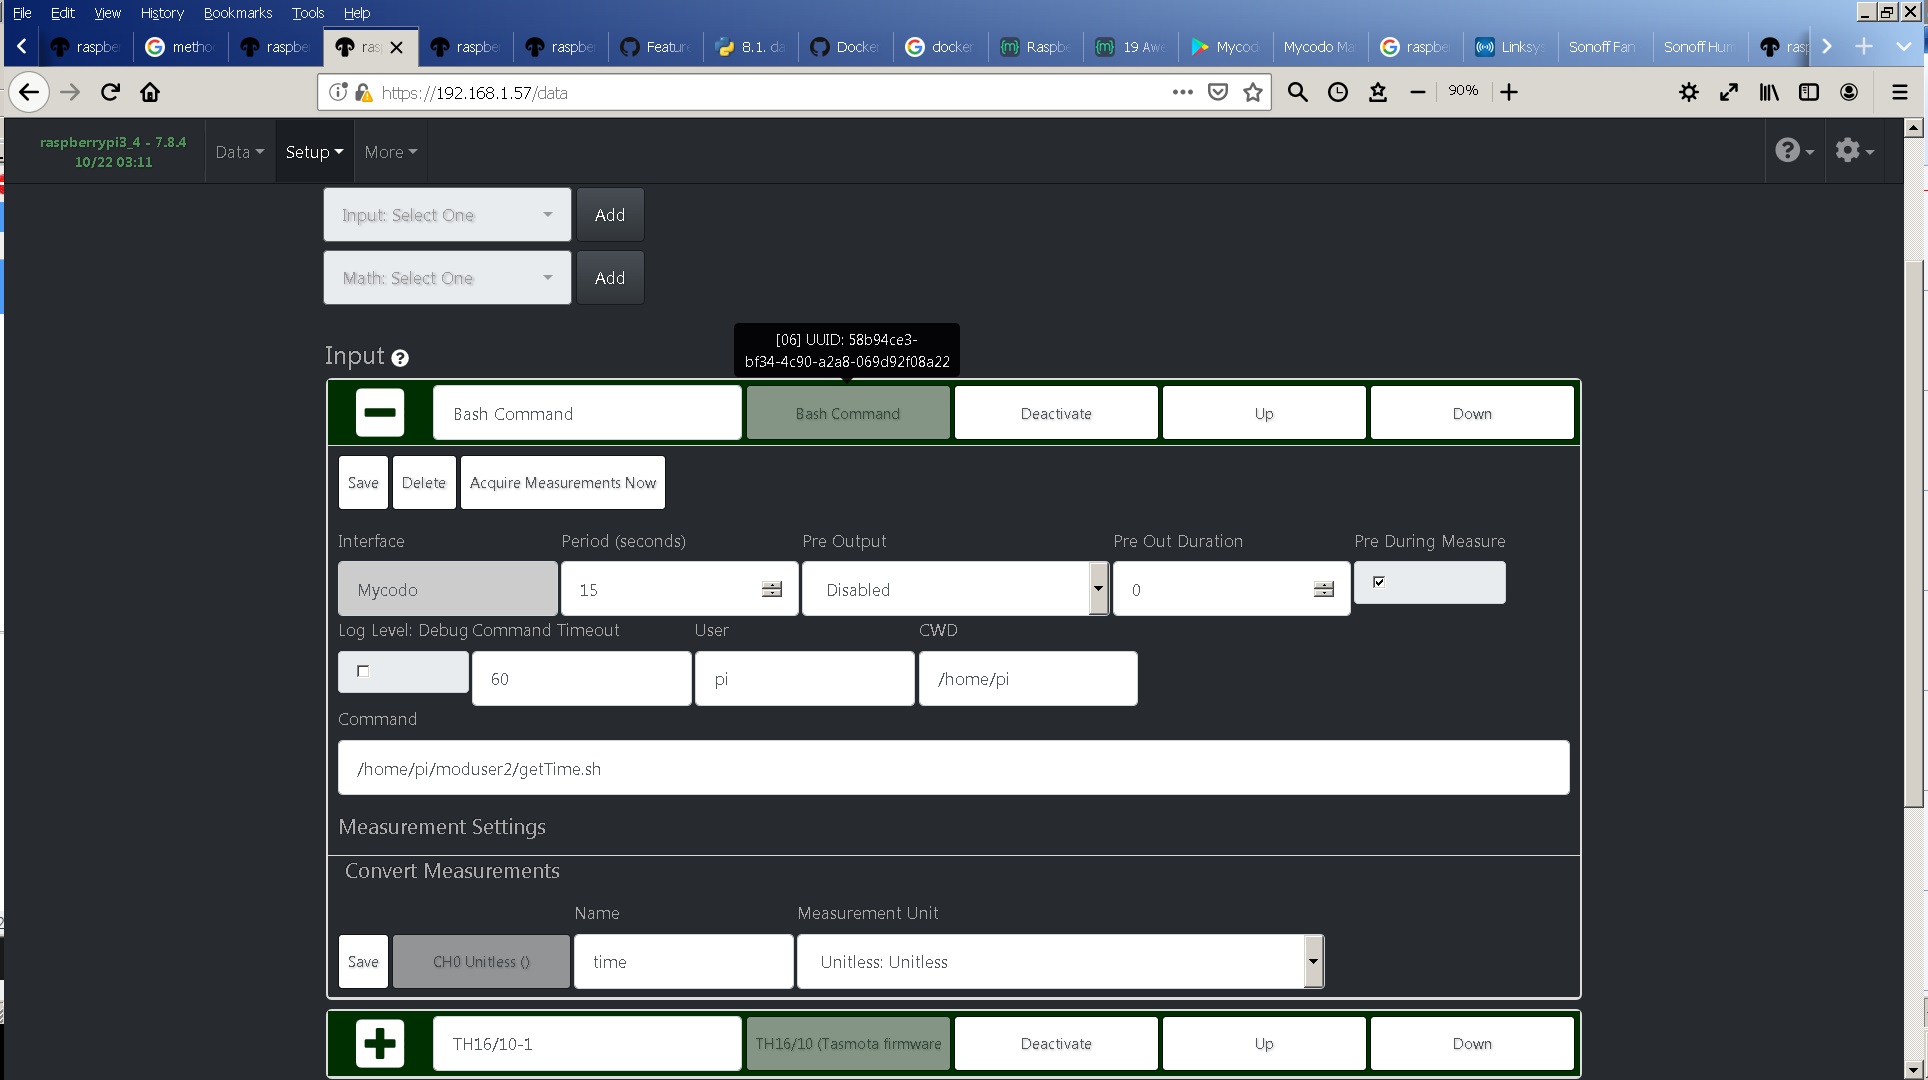This screenshot has width=1928, height=1080.
Task: Bookmark this page with the star icon
Action: coord(1253,92)
